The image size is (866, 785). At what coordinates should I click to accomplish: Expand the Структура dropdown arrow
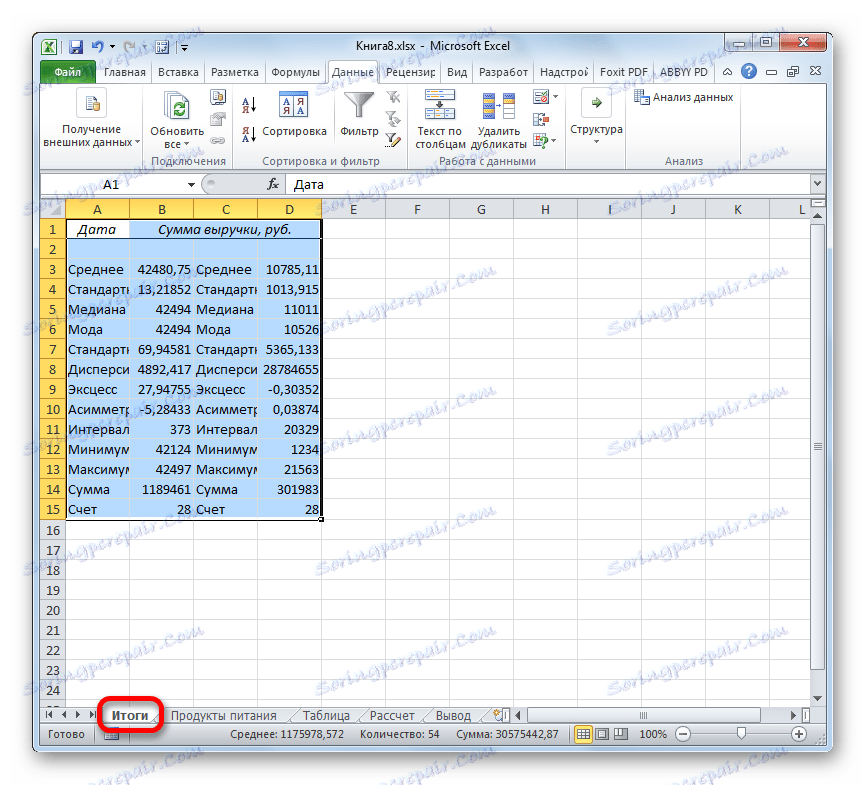pos(596,142)
